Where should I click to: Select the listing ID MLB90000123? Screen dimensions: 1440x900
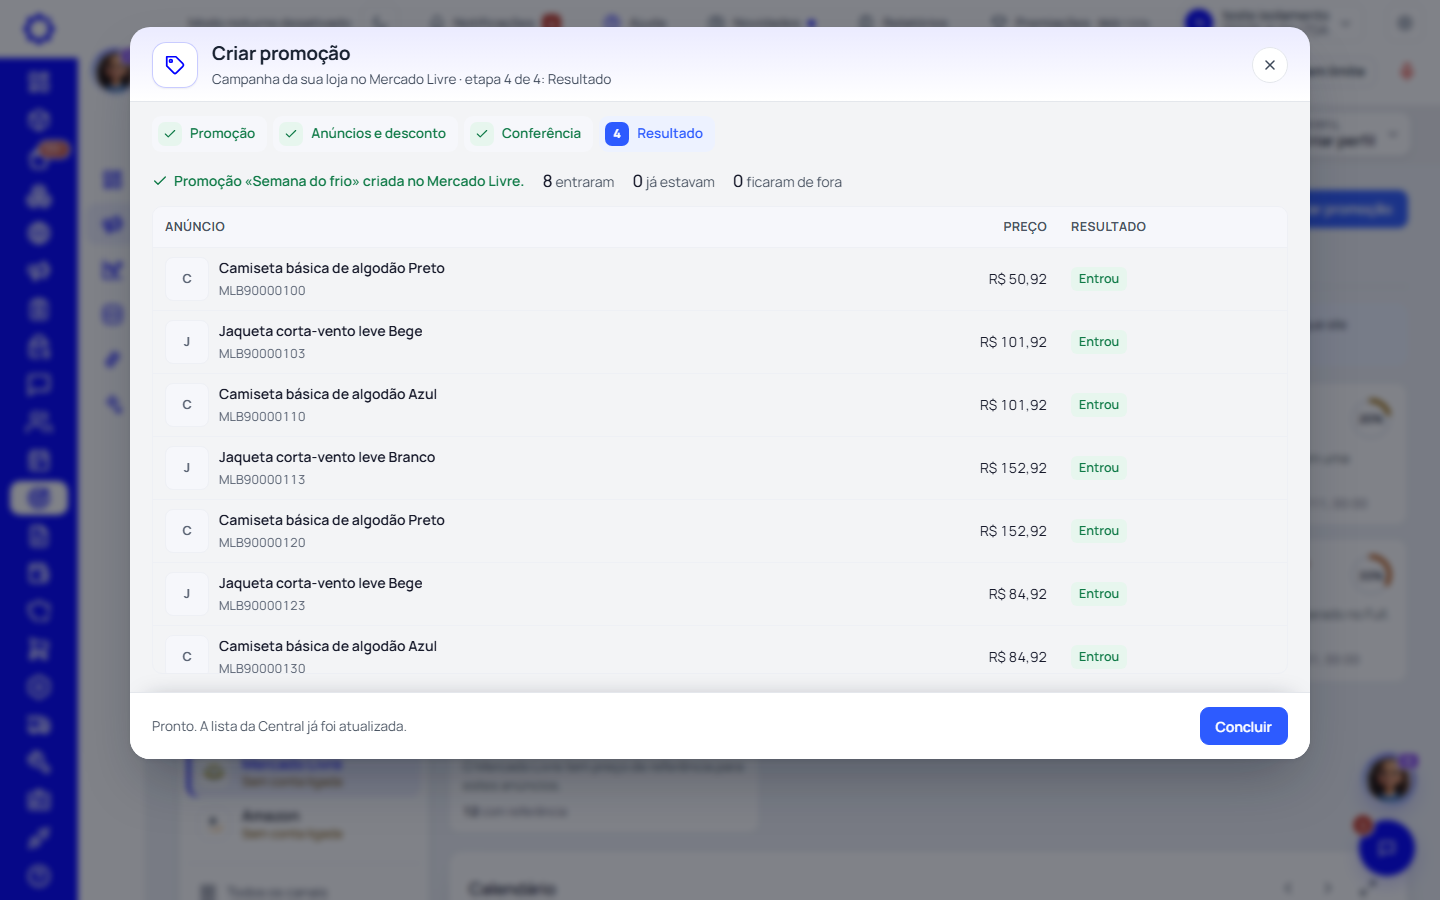point(262,606)
